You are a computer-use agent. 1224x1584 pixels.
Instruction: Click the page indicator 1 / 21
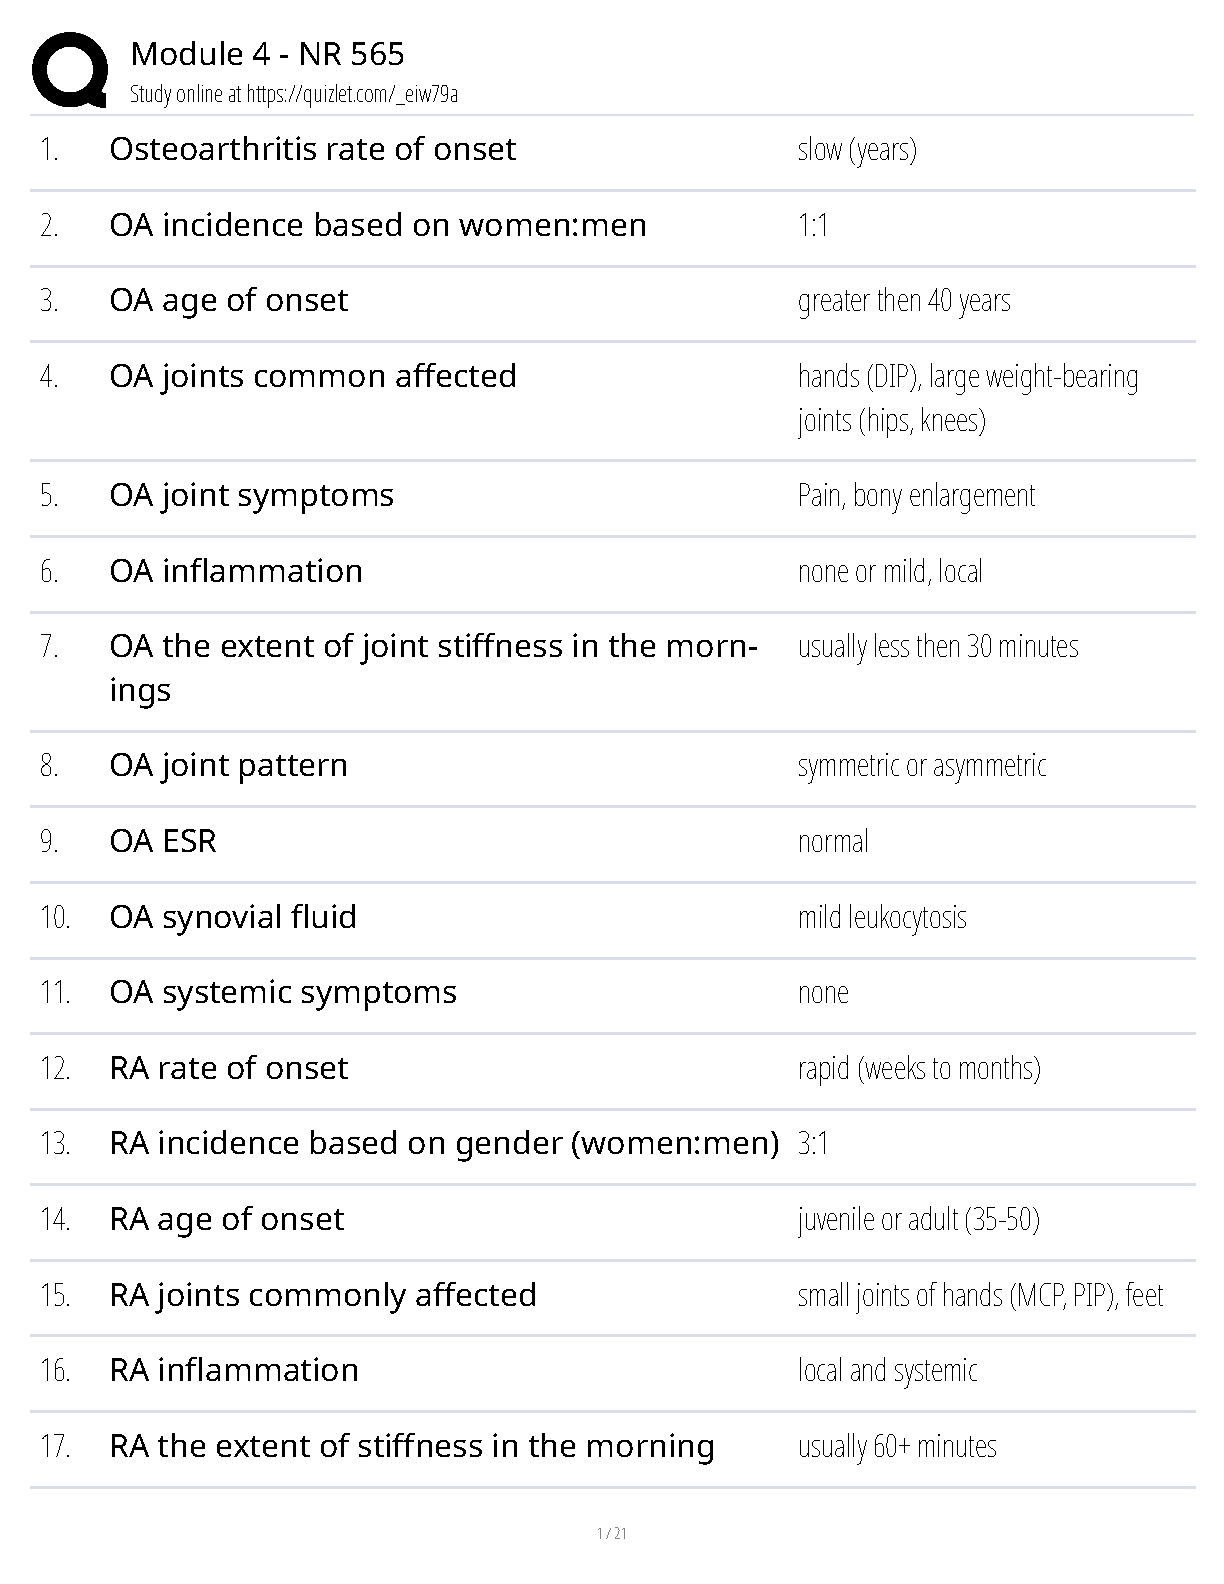[611, 1534]
